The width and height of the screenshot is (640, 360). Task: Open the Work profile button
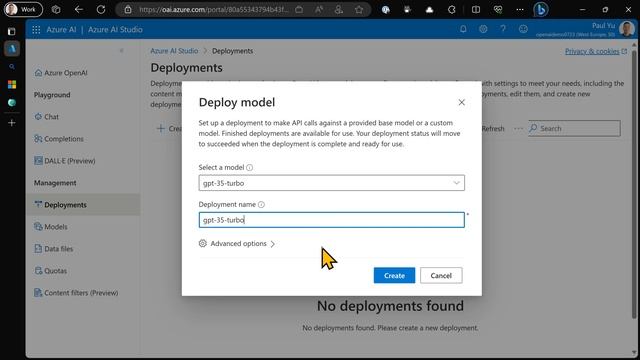[x=23, y=9]
